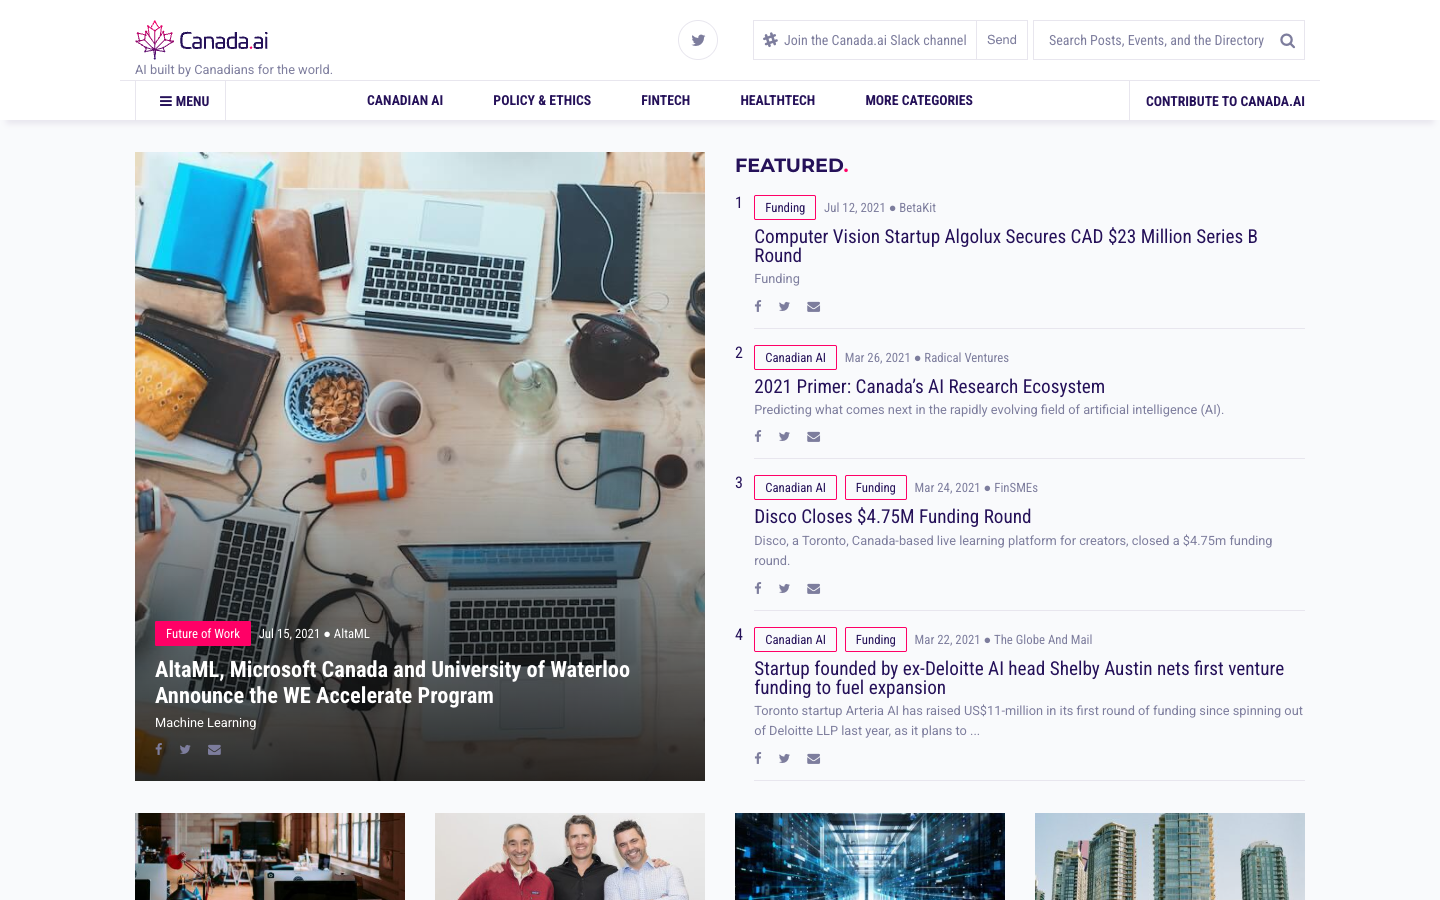Image resolution: width=1440 pixels, height=900 pixels.
Task: Click Canadian AI tag on Shelby Austin article
Action: 795,639
